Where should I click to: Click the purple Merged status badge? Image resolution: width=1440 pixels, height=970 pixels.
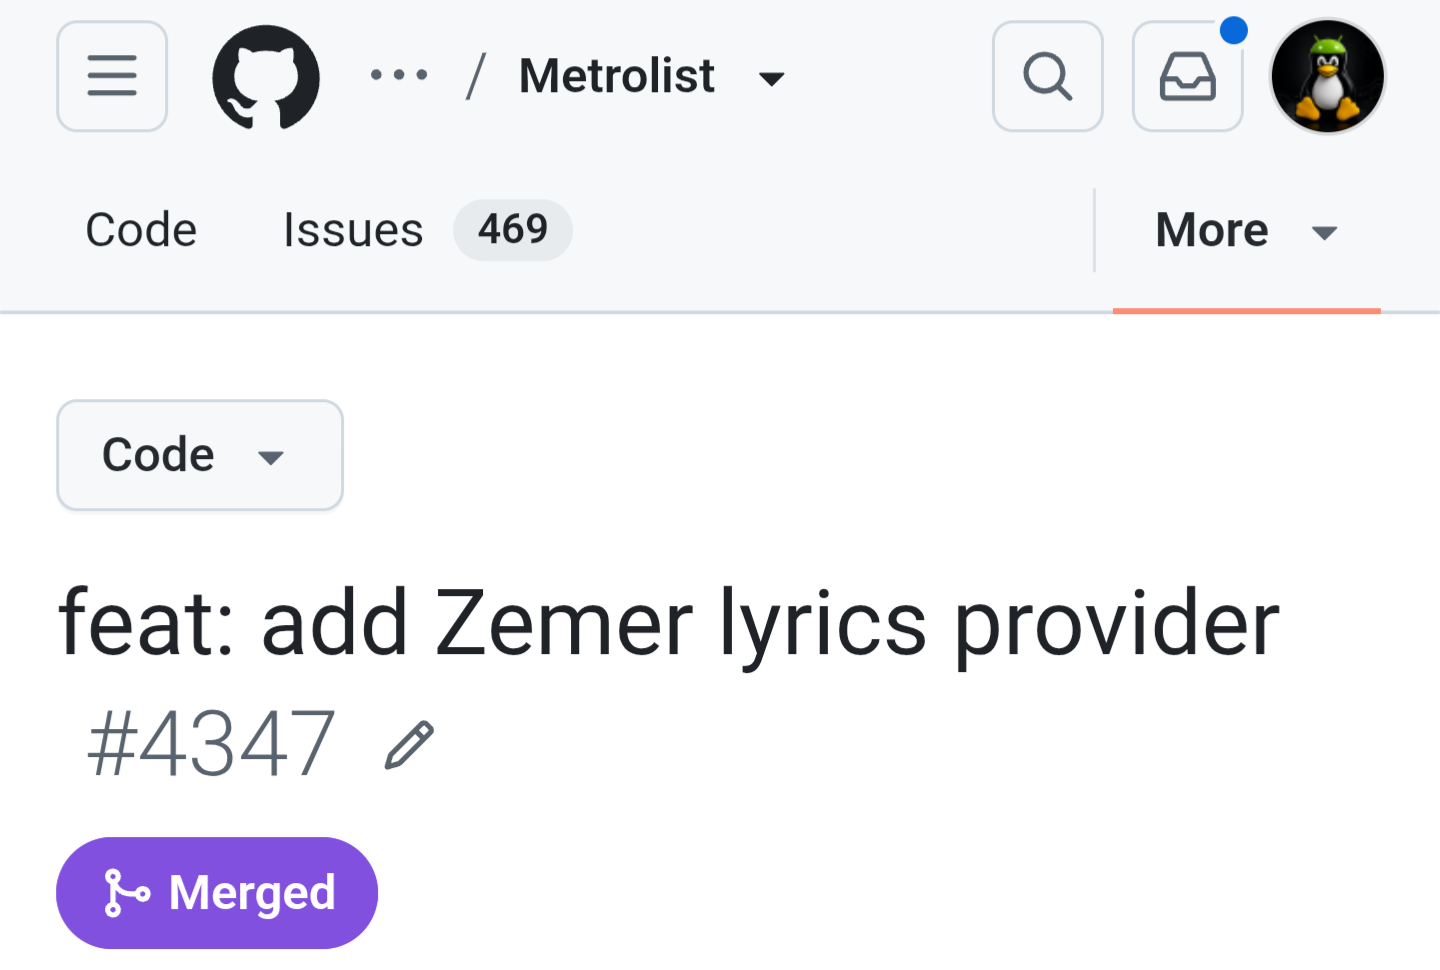(217, 893)
